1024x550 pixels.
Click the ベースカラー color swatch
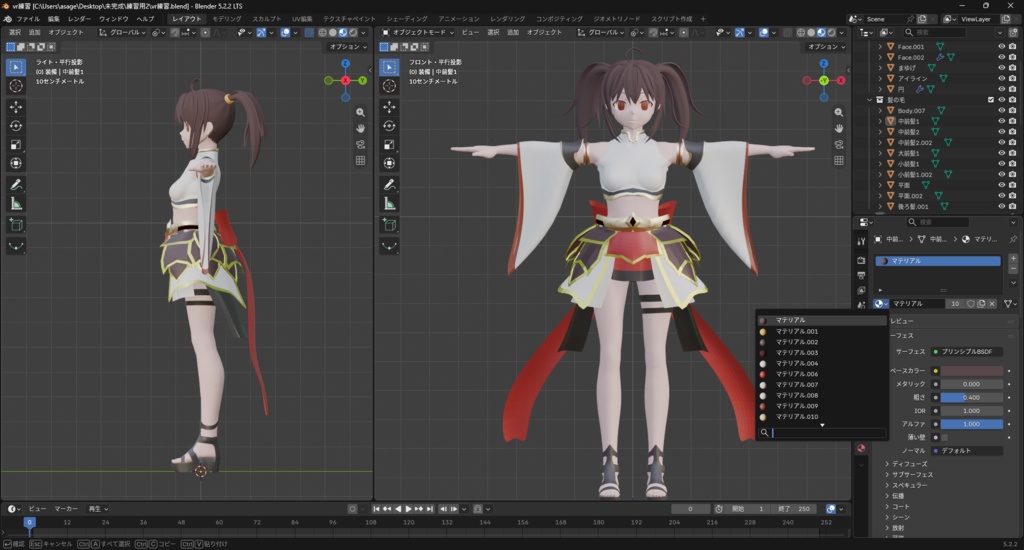pyautogui.click(x=972, y=370)
